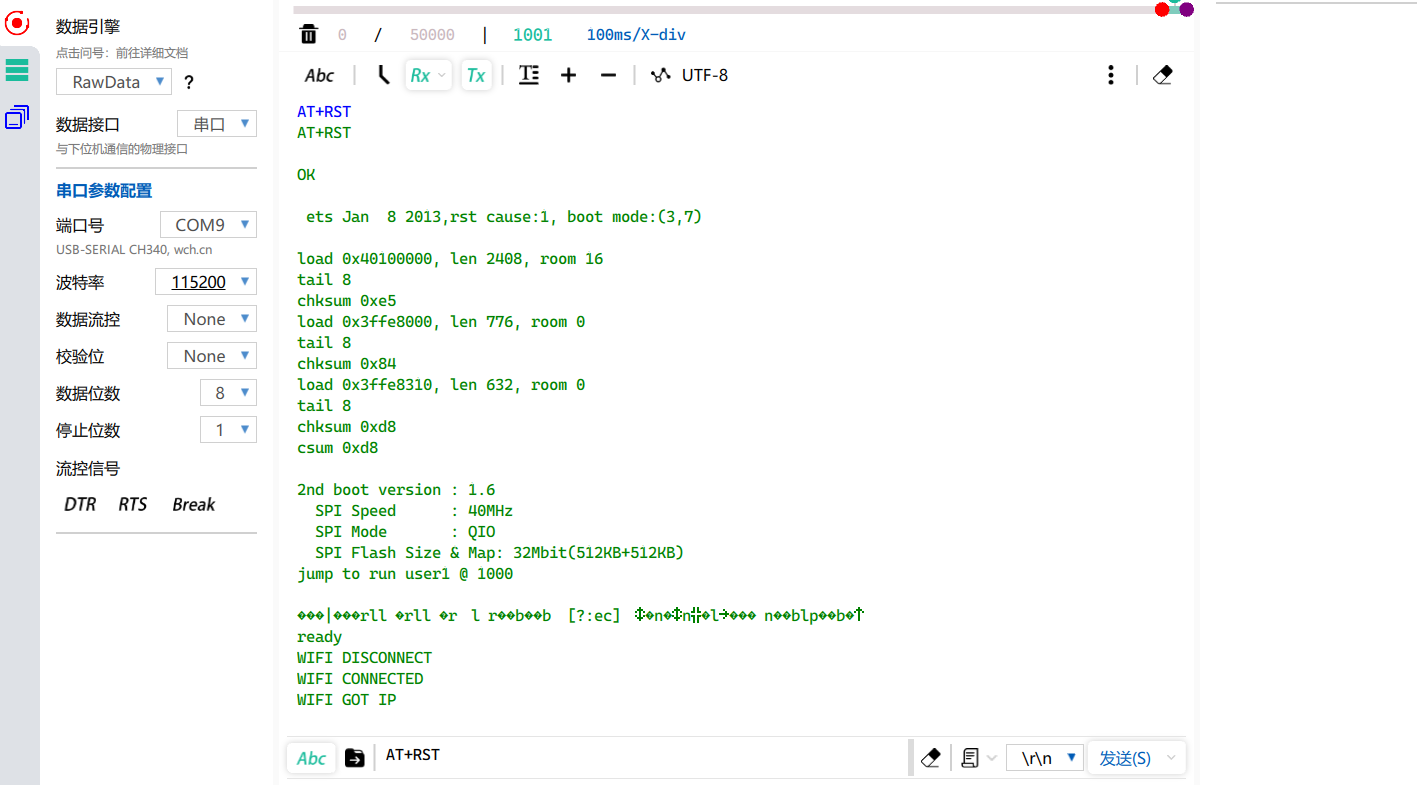Click into the AT+RST send input field
The height and width of the screenshot is (785, 1428).
coord(640,756)
